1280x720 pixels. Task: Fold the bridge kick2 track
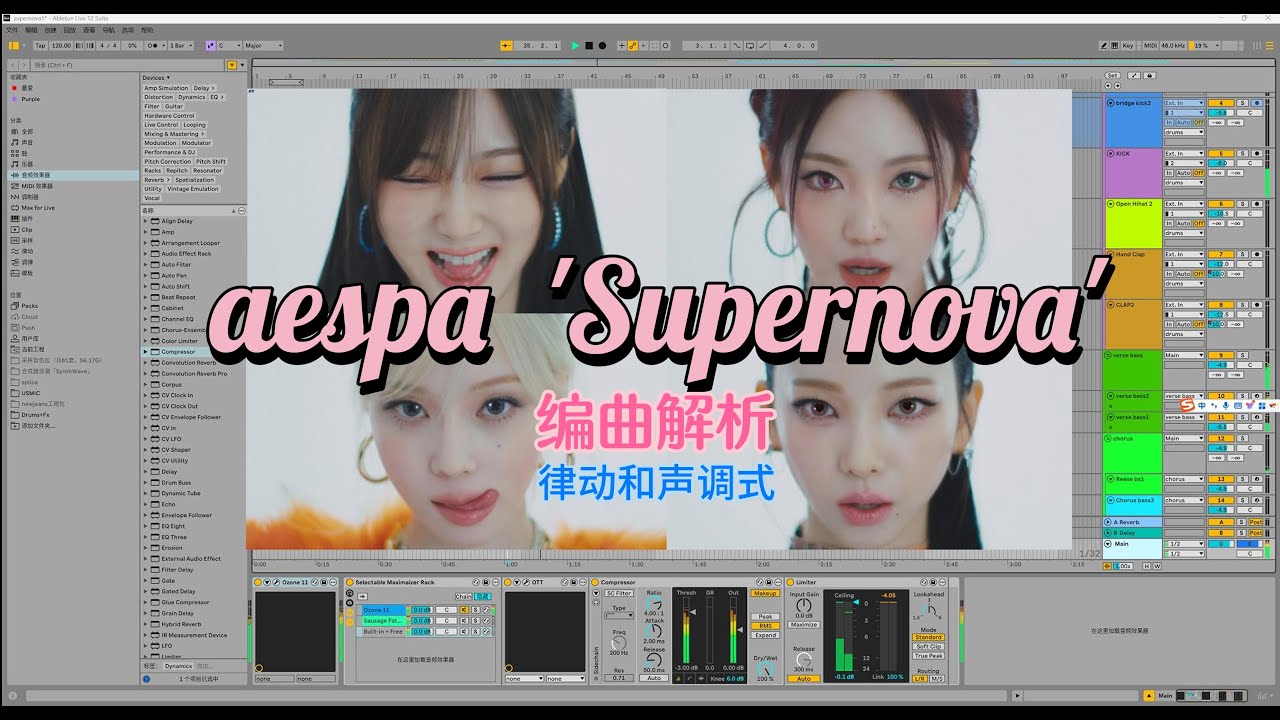click(1110, 103)
